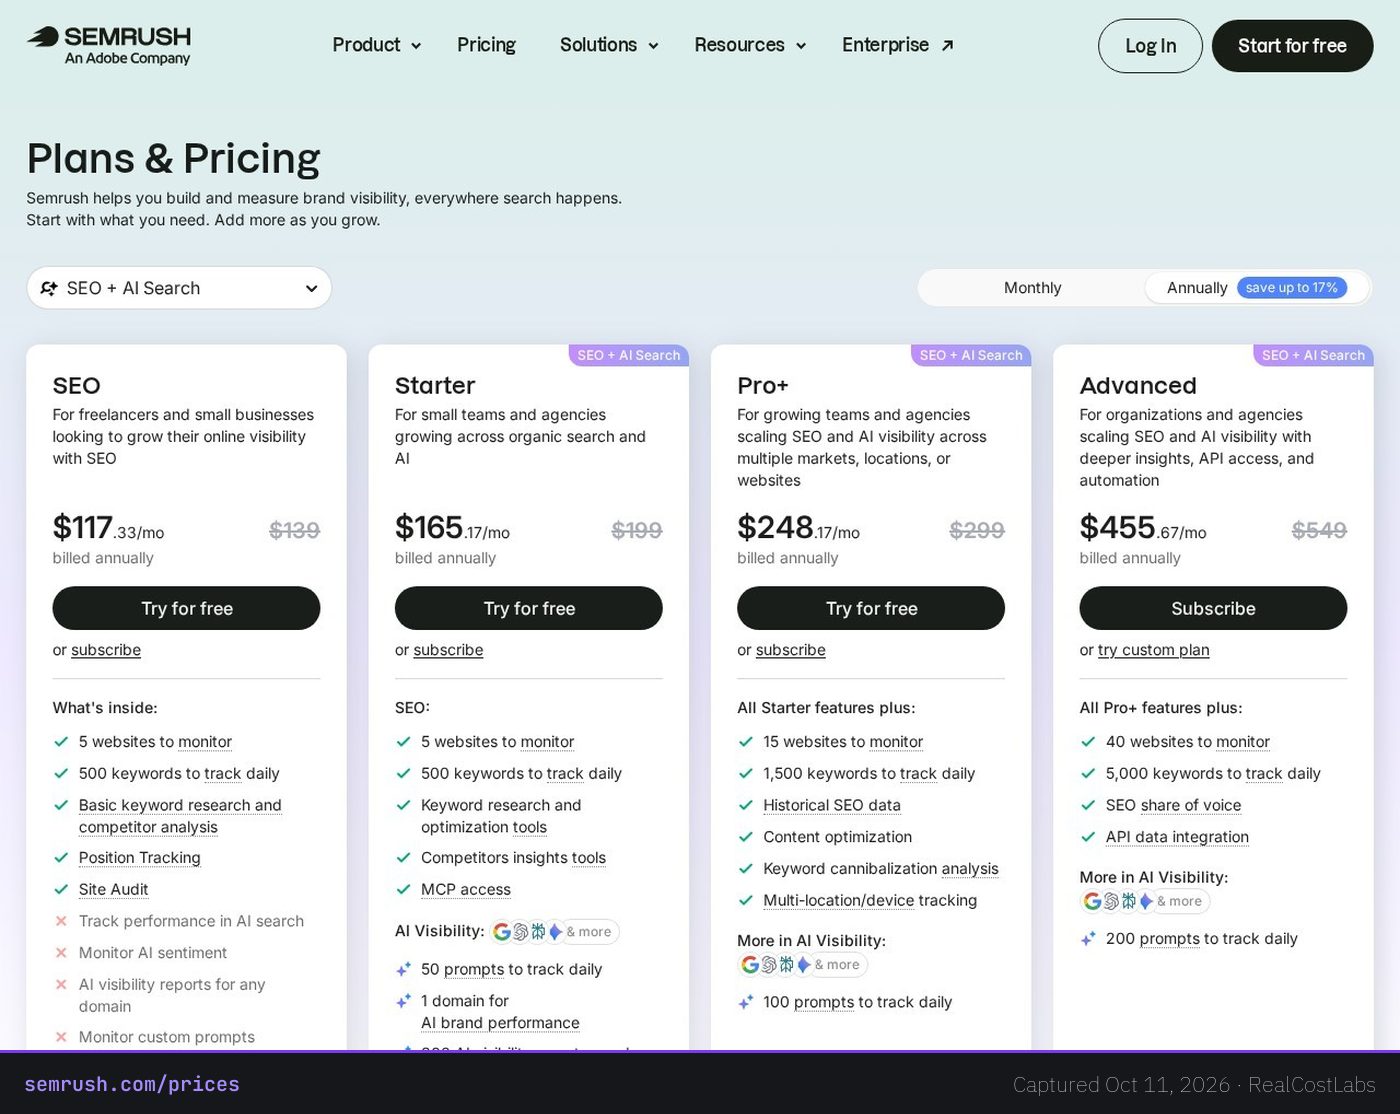Click AI brand performance link
The image size is (1400, 1114).
[500, 1023]
